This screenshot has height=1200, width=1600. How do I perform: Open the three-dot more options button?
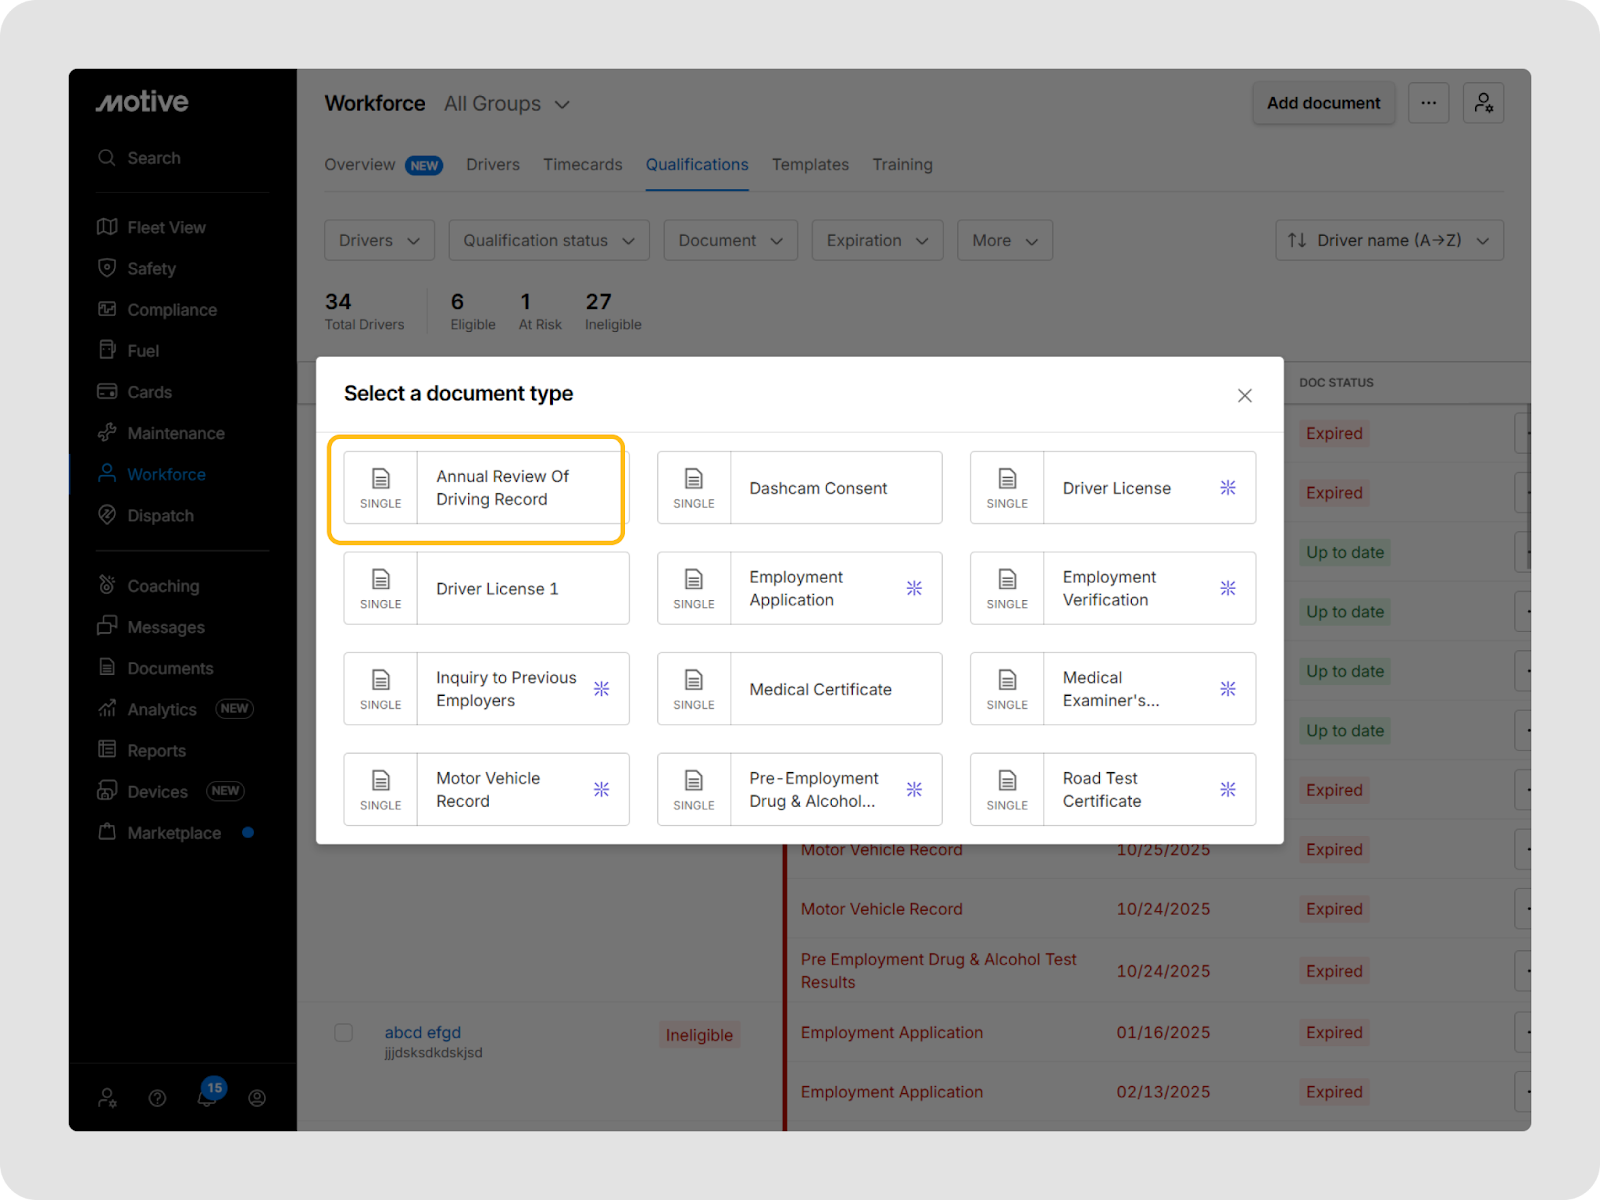[x=1428, y=103]
